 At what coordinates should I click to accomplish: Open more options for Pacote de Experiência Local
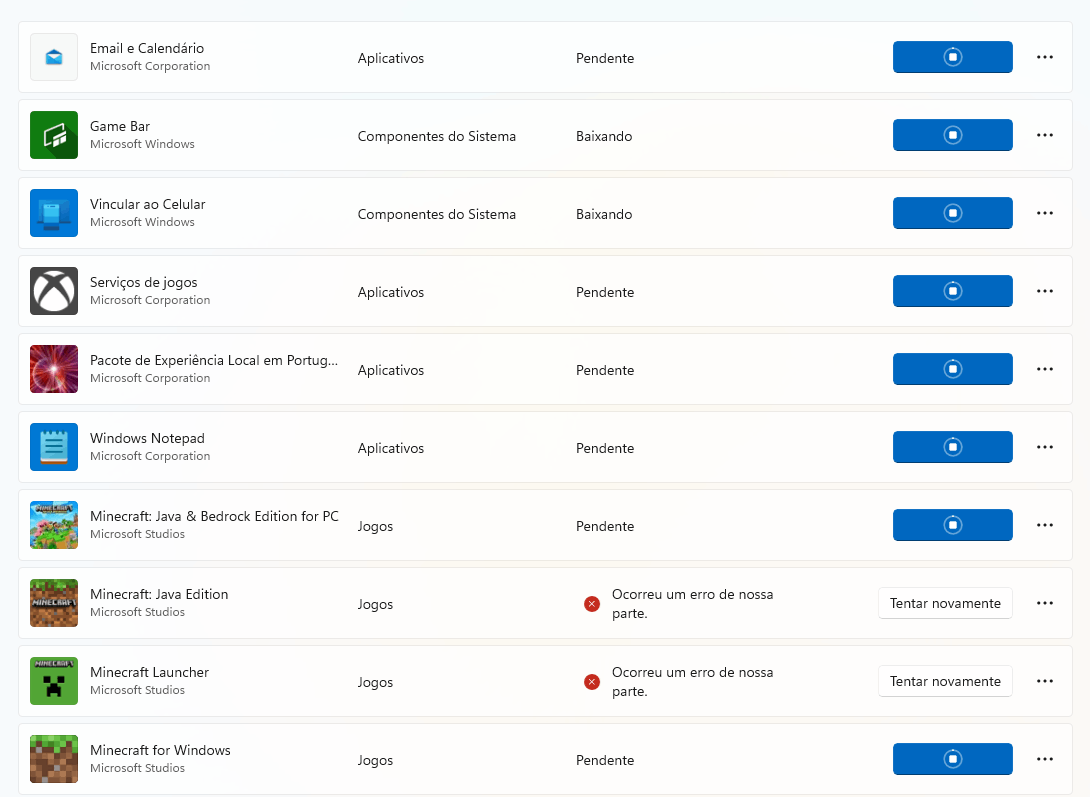(x=1045, y=369)
